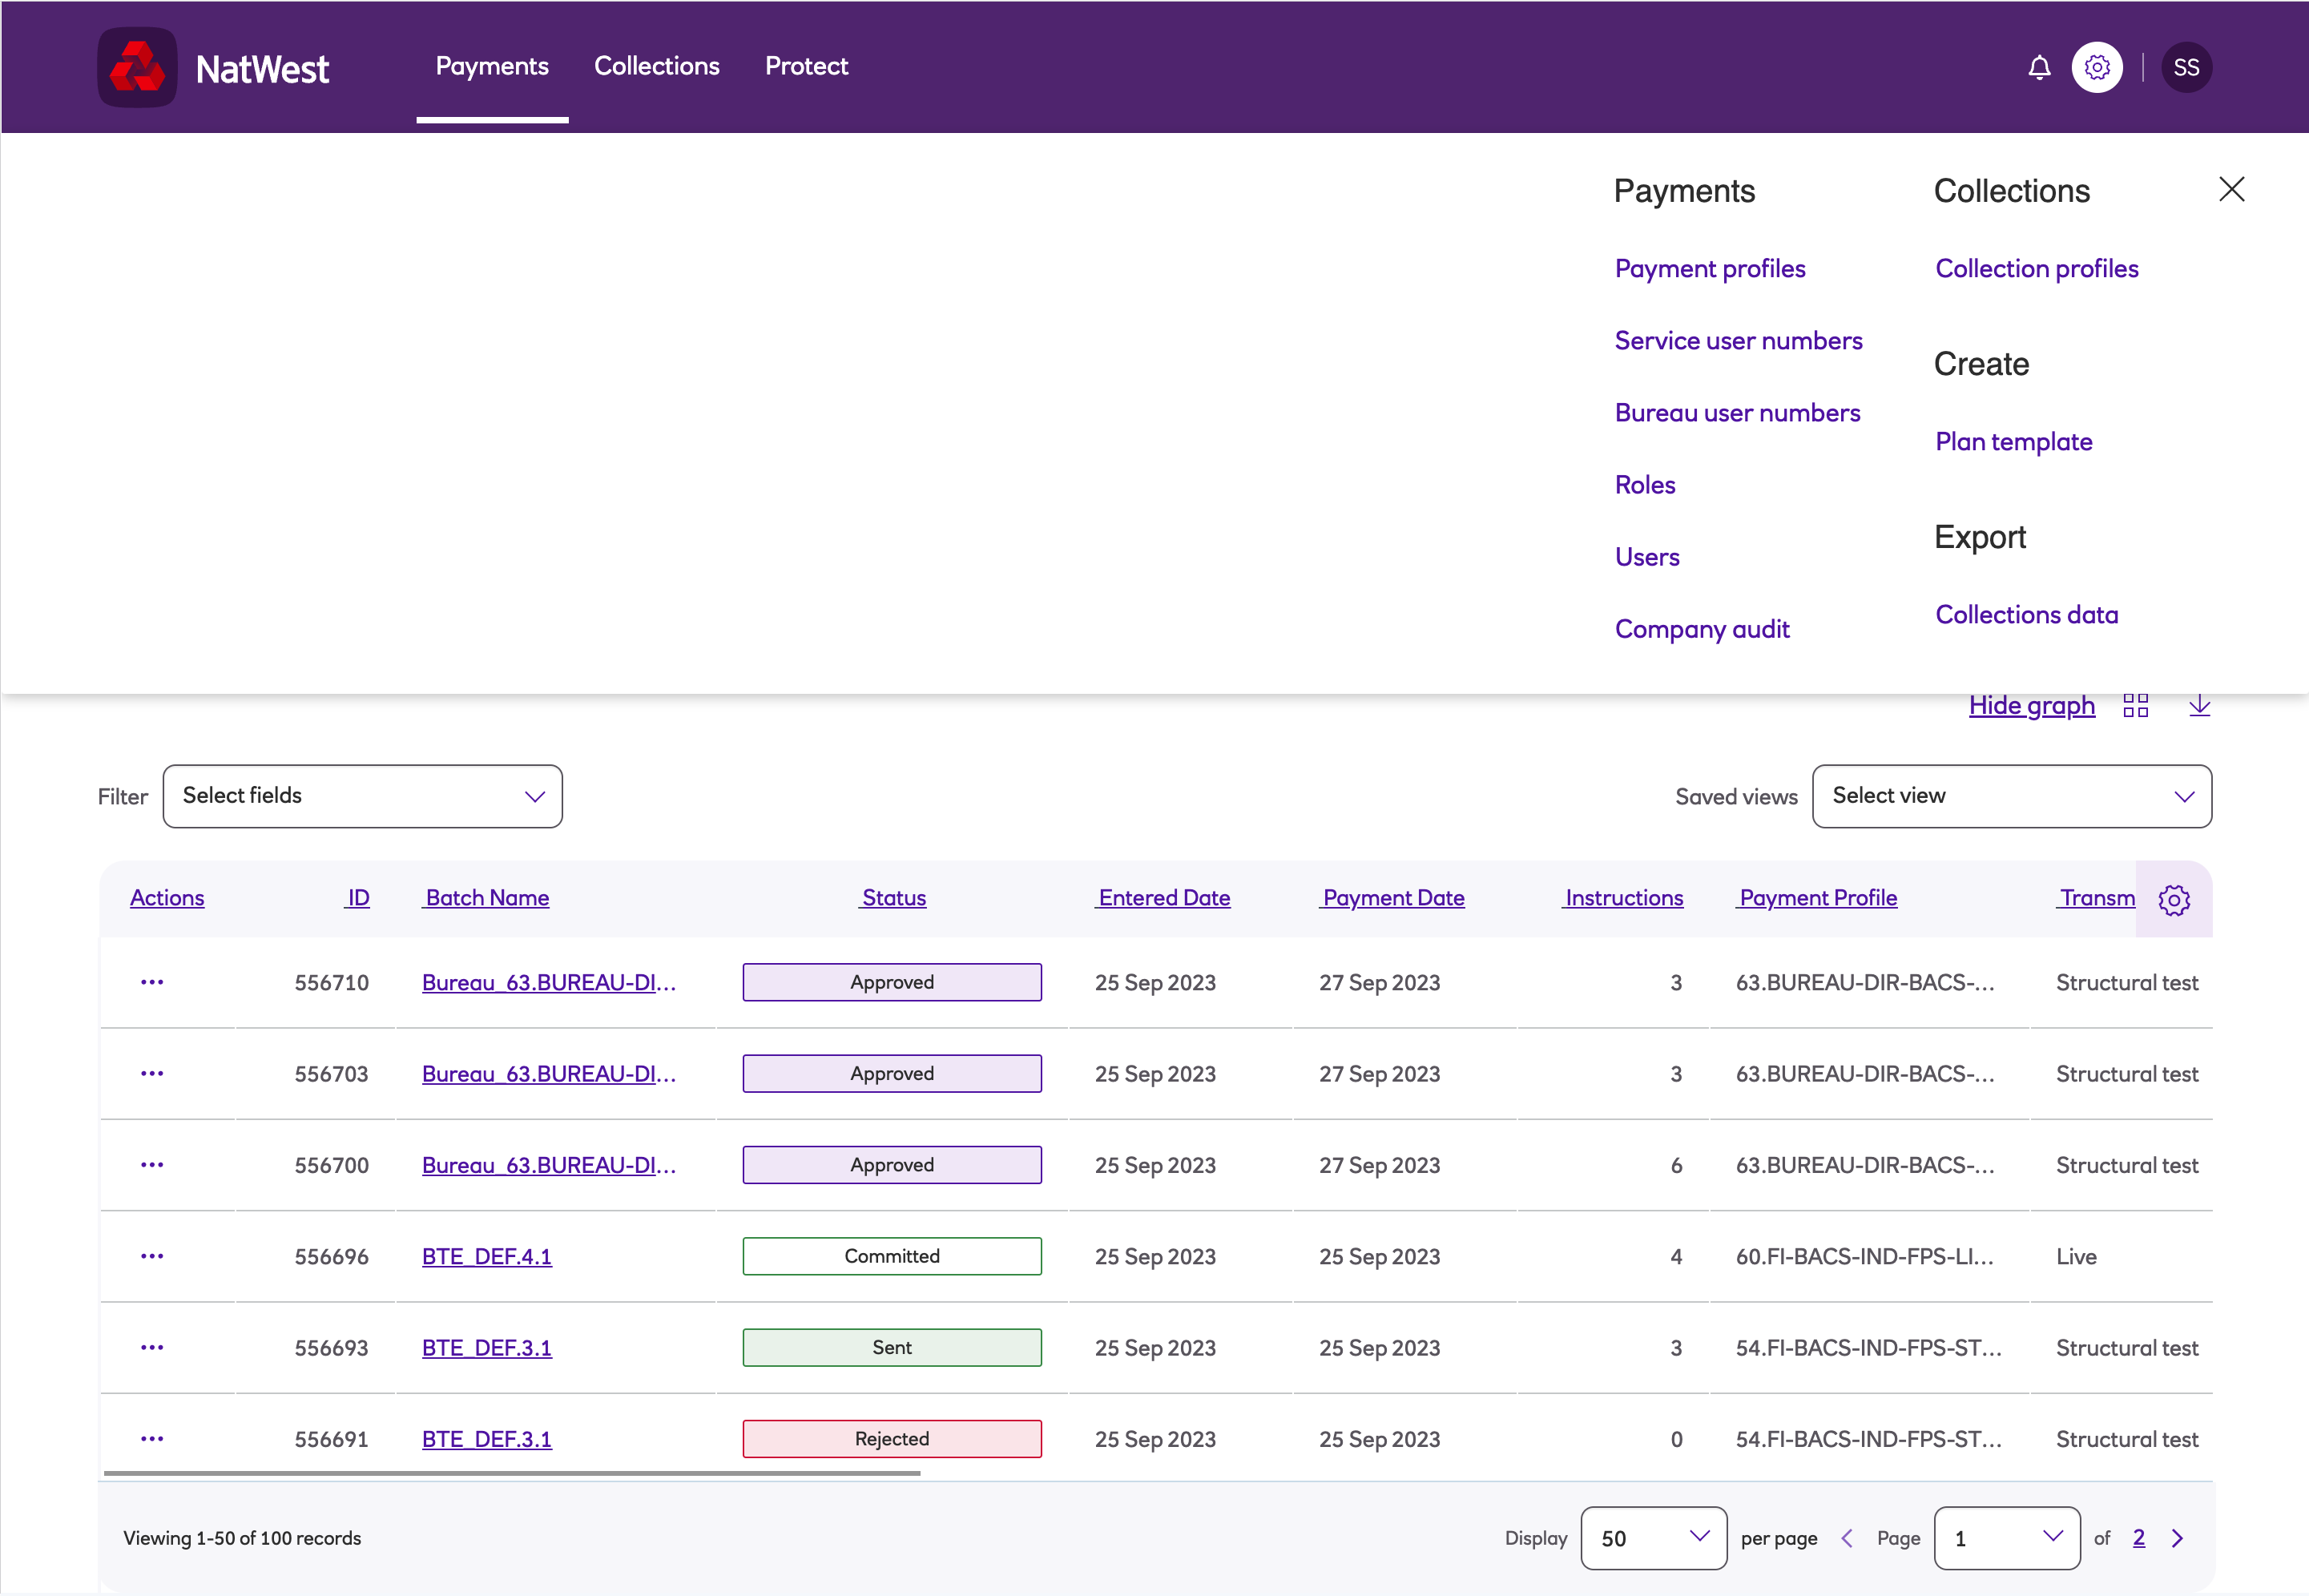Screen dimensions: 2309x1596
Task: Open Payment profiles settings
Action: pyautogui.click(x=1710, y=268)
